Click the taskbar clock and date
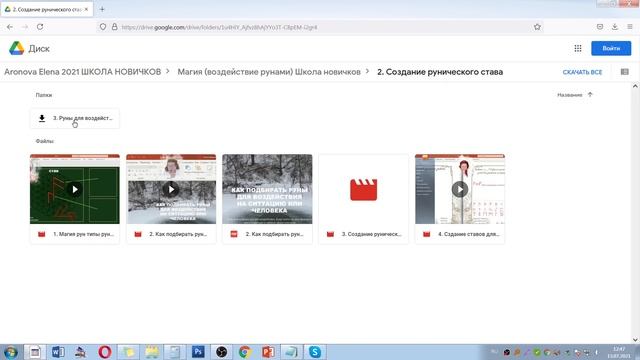This screenshot has height=360, width=640. (619, 352)
